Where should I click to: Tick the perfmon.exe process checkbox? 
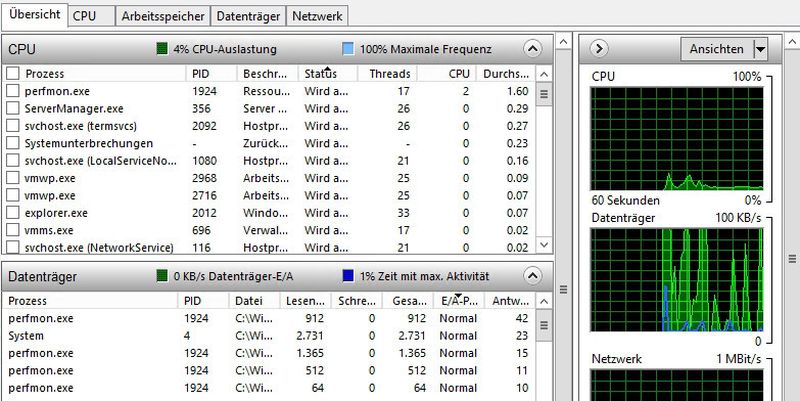pos(13,91)
